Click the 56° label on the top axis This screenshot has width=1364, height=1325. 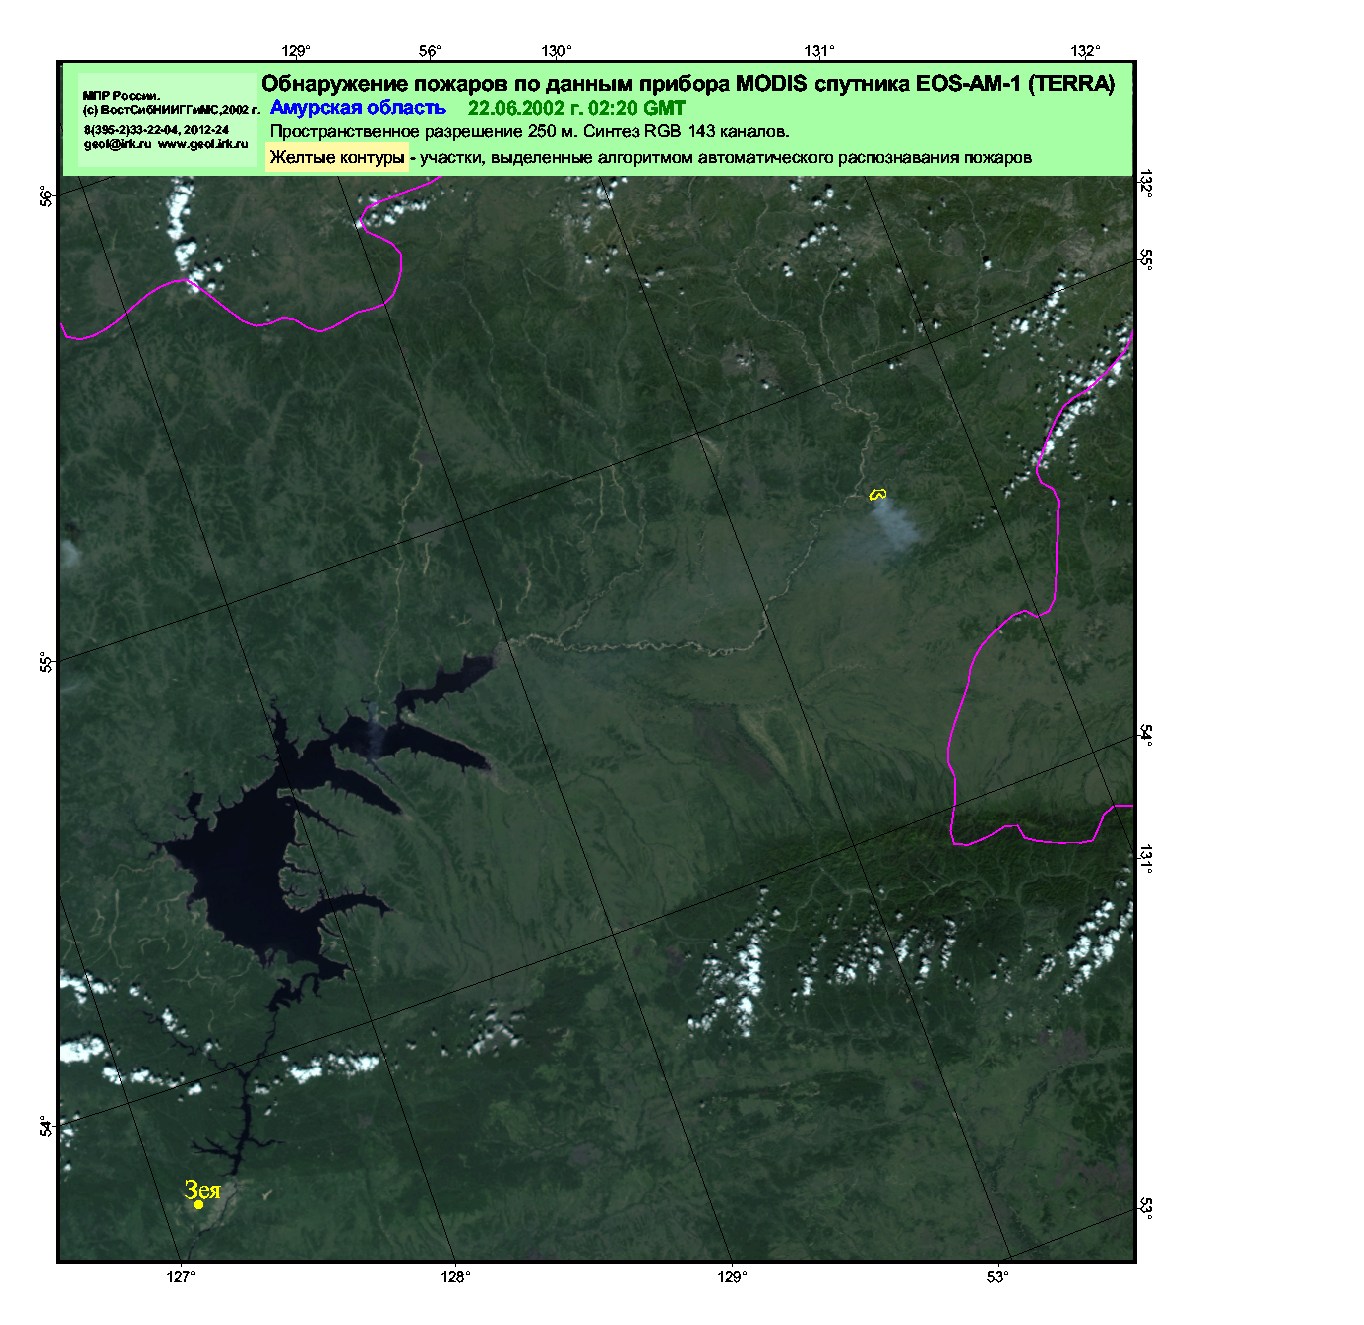click(x=430, y=50)
